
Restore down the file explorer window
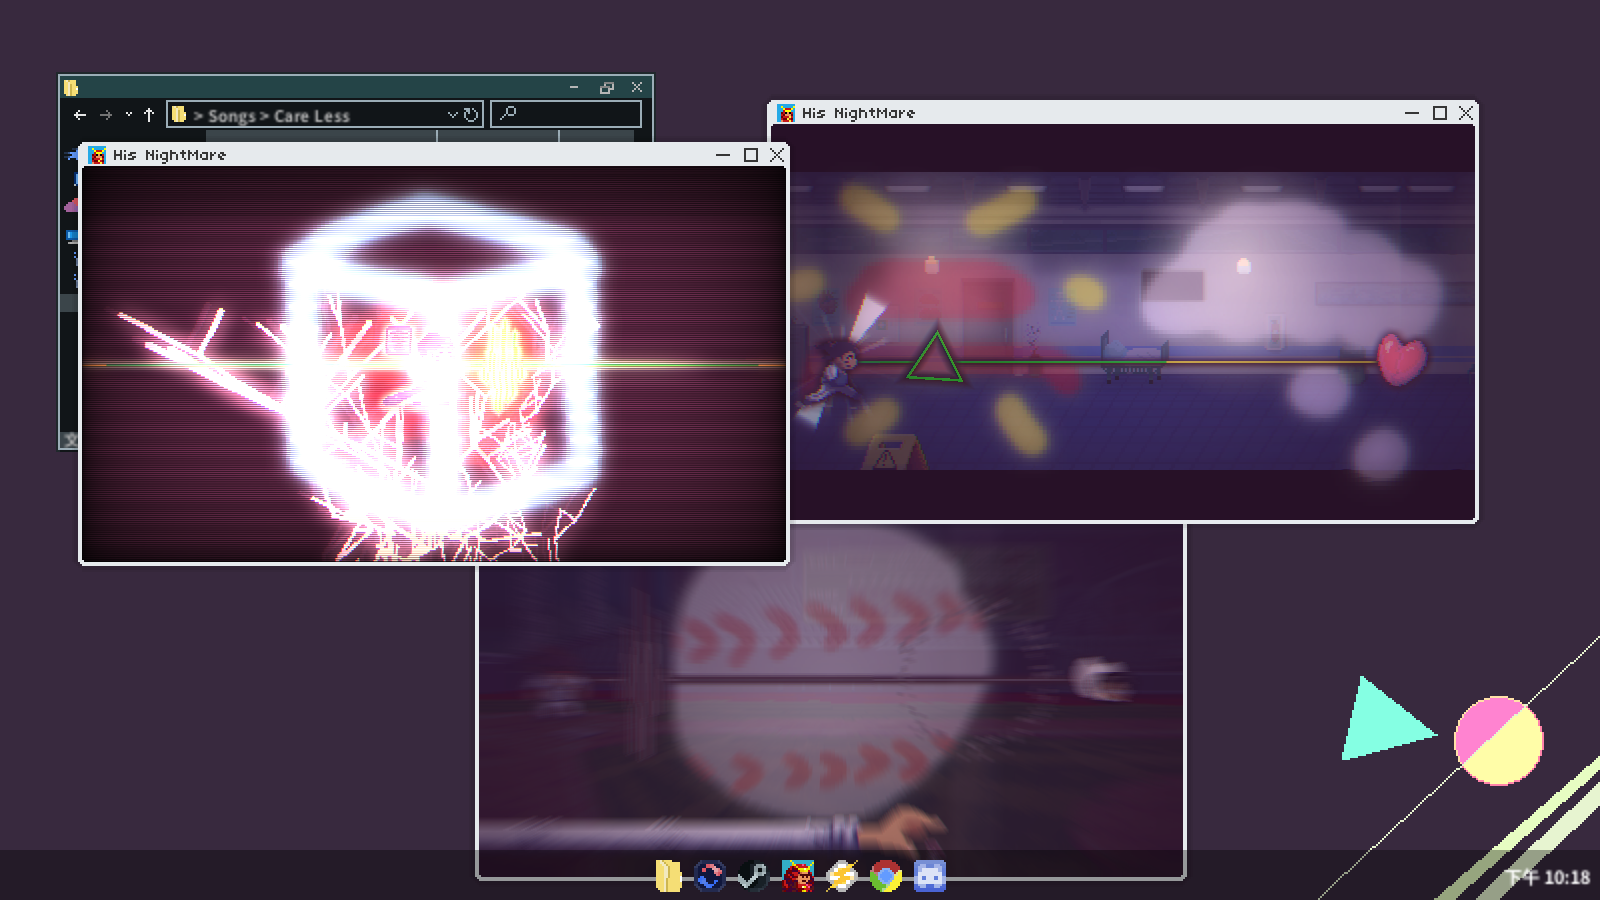[606, 87]
